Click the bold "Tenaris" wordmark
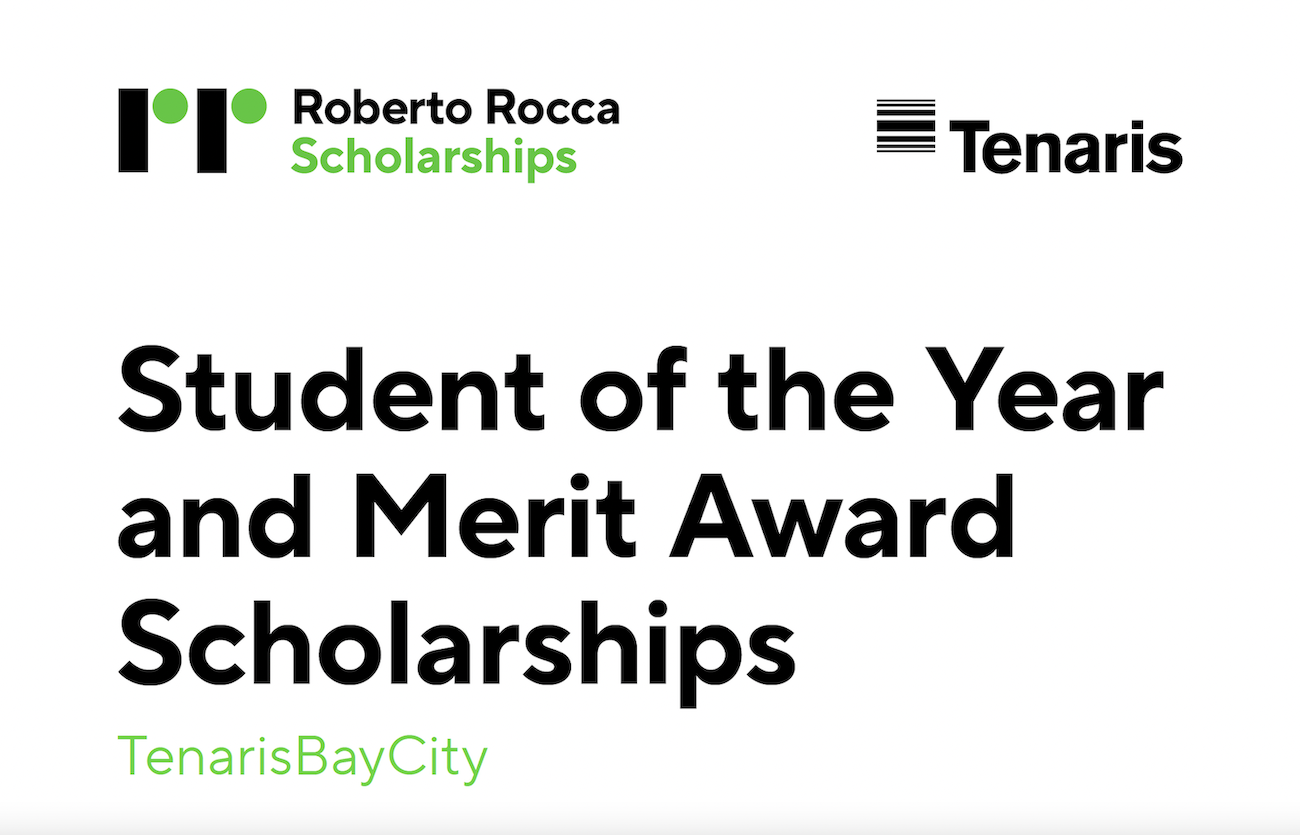This screenshot has width=1300, height=835. pos(1066,146)
